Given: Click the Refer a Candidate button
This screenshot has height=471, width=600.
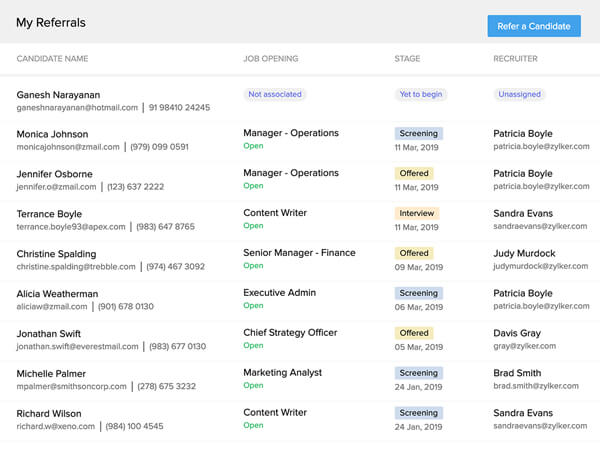Looking at the screenshot, I should click(x=534, y=26).
